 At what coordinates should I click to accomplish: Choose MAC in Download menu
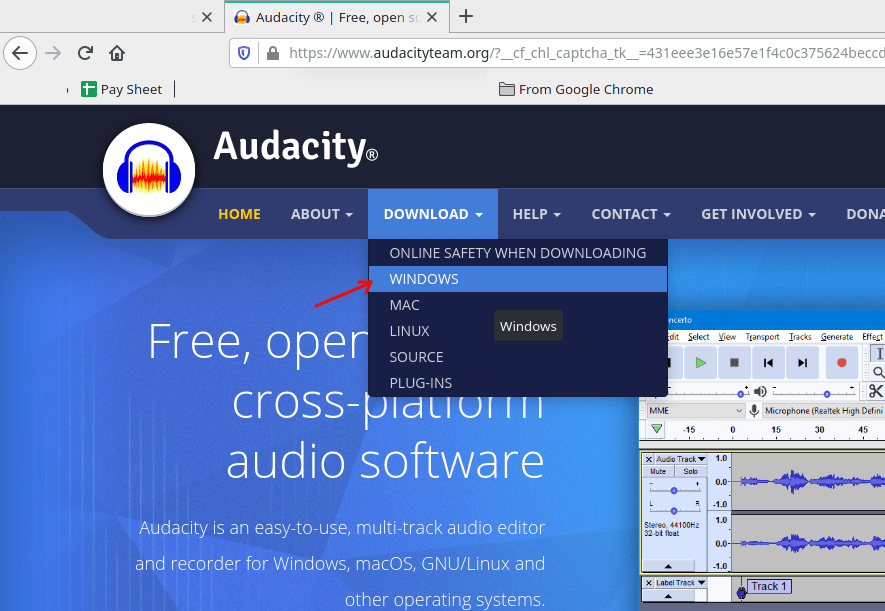(518, 305)
